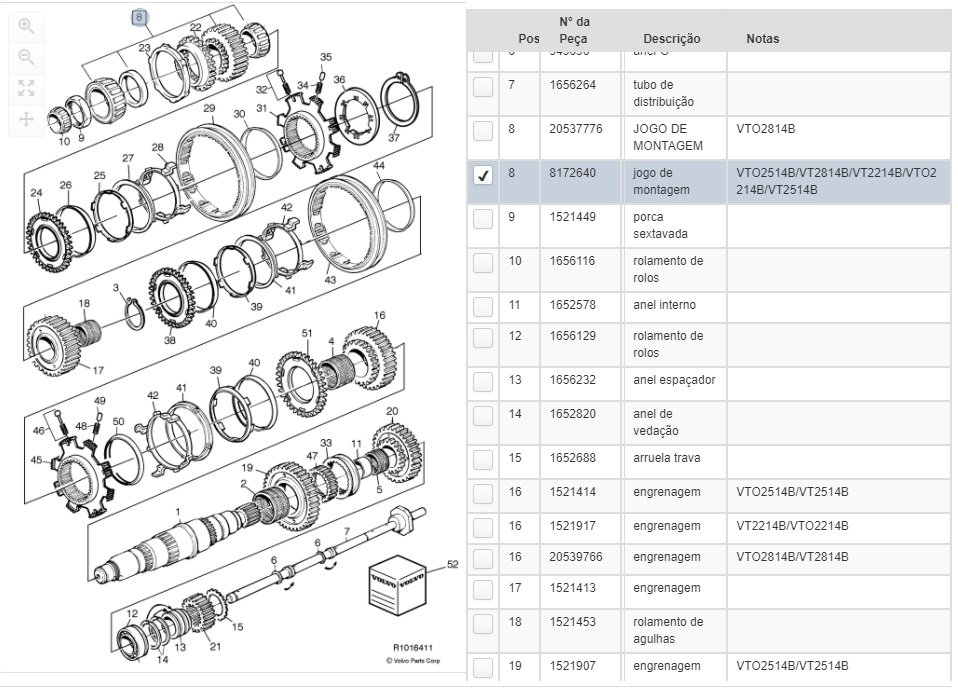Select callout 1 on the main shaft drawing
This screenshot has width=958, height=688.
click(x=178, y=512)
